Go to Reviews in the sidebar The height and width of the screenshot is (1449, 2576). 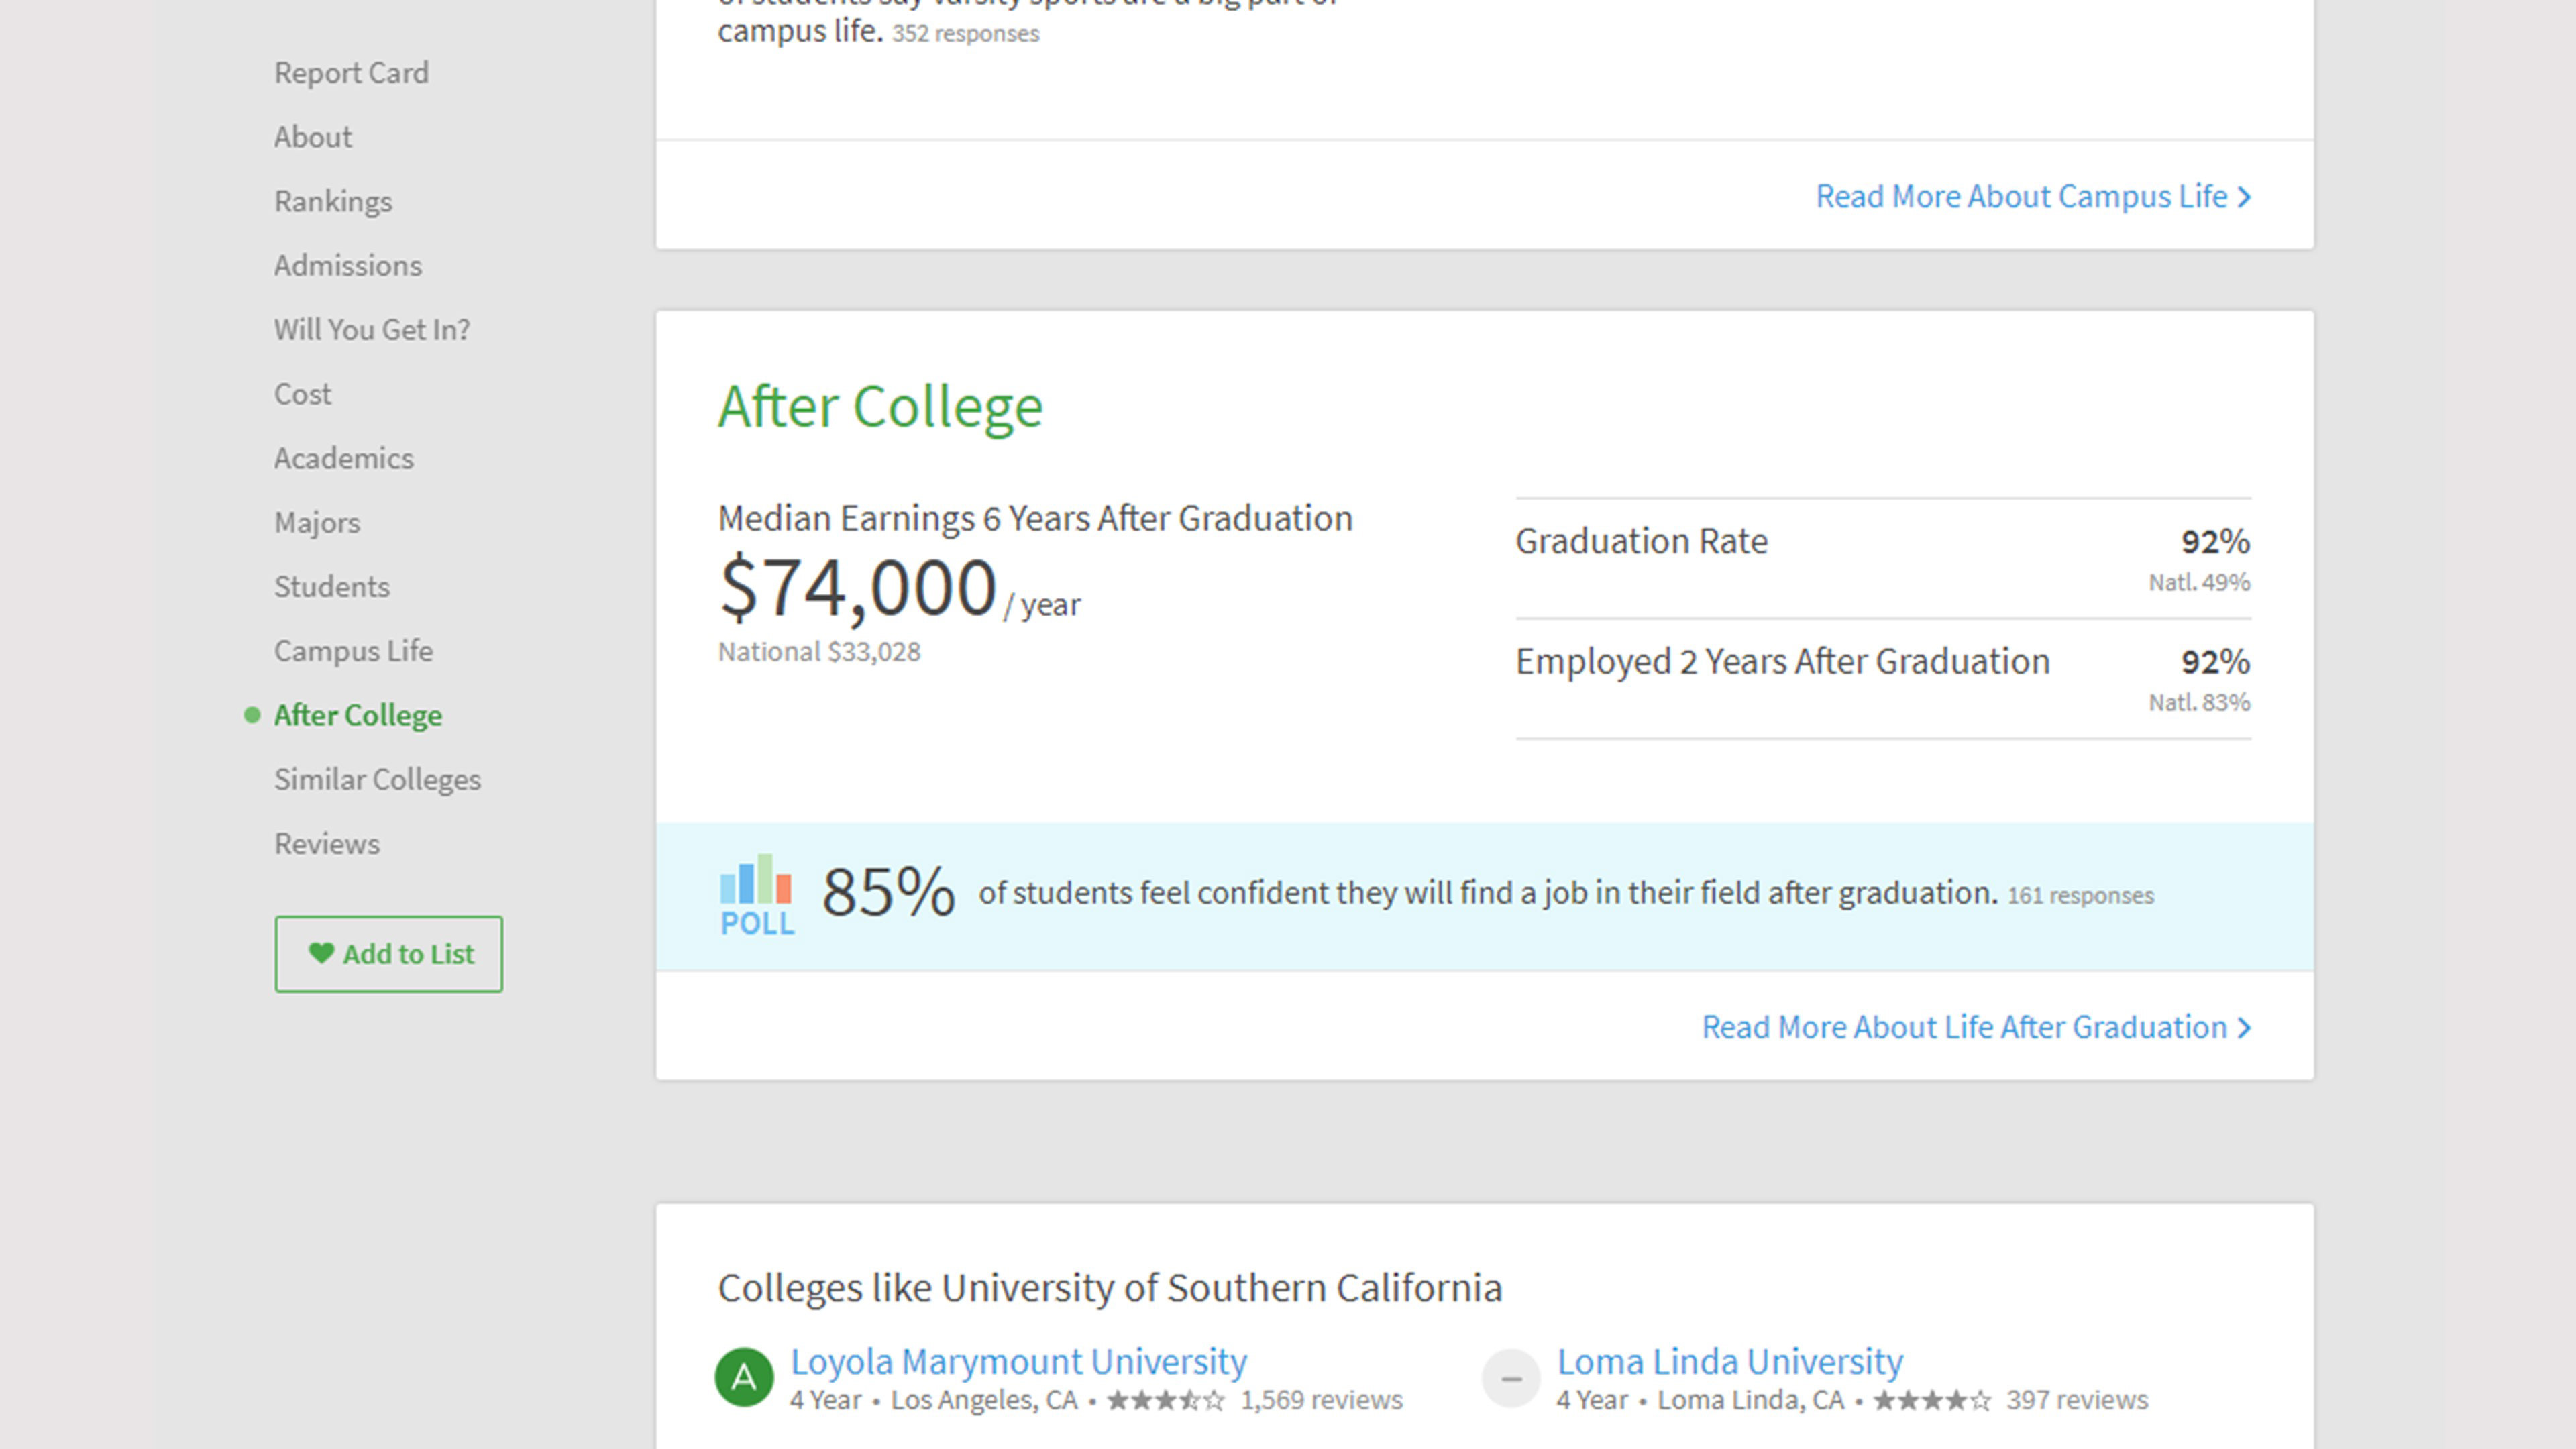click(x=327, y=844)
